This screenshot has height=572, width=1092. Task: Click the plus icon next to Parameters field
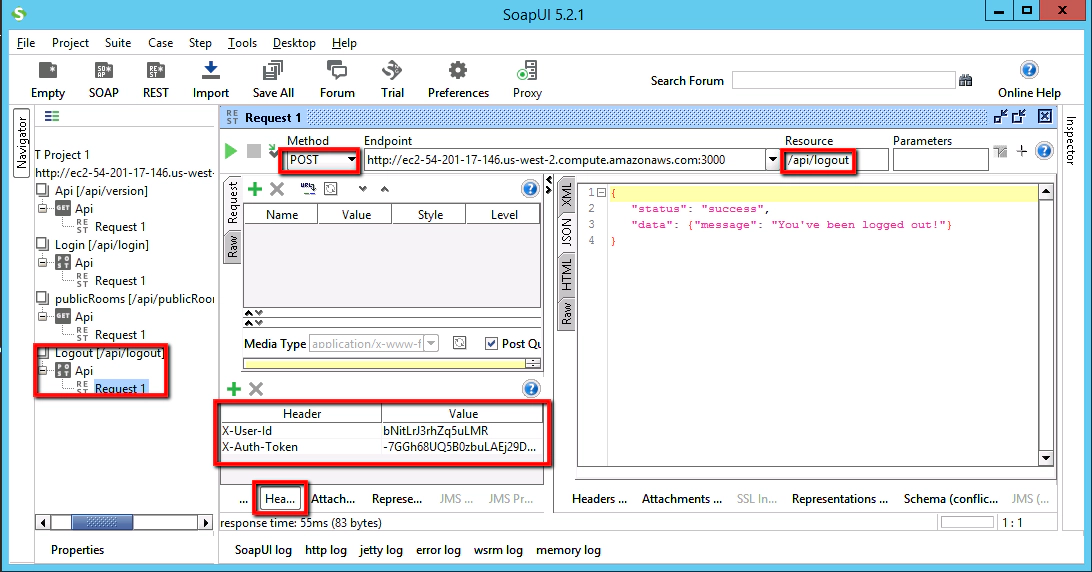click(1022, 150)
